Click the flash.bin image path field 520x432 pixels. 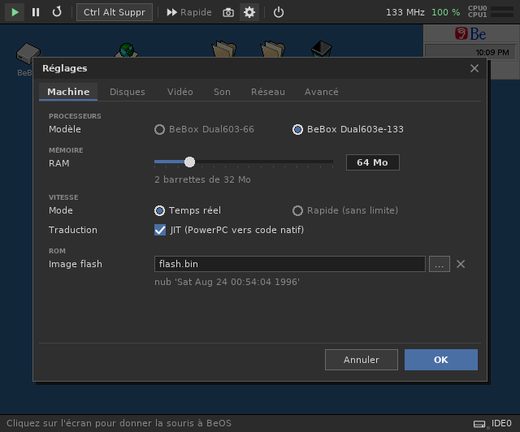click(x=290, y=264)
